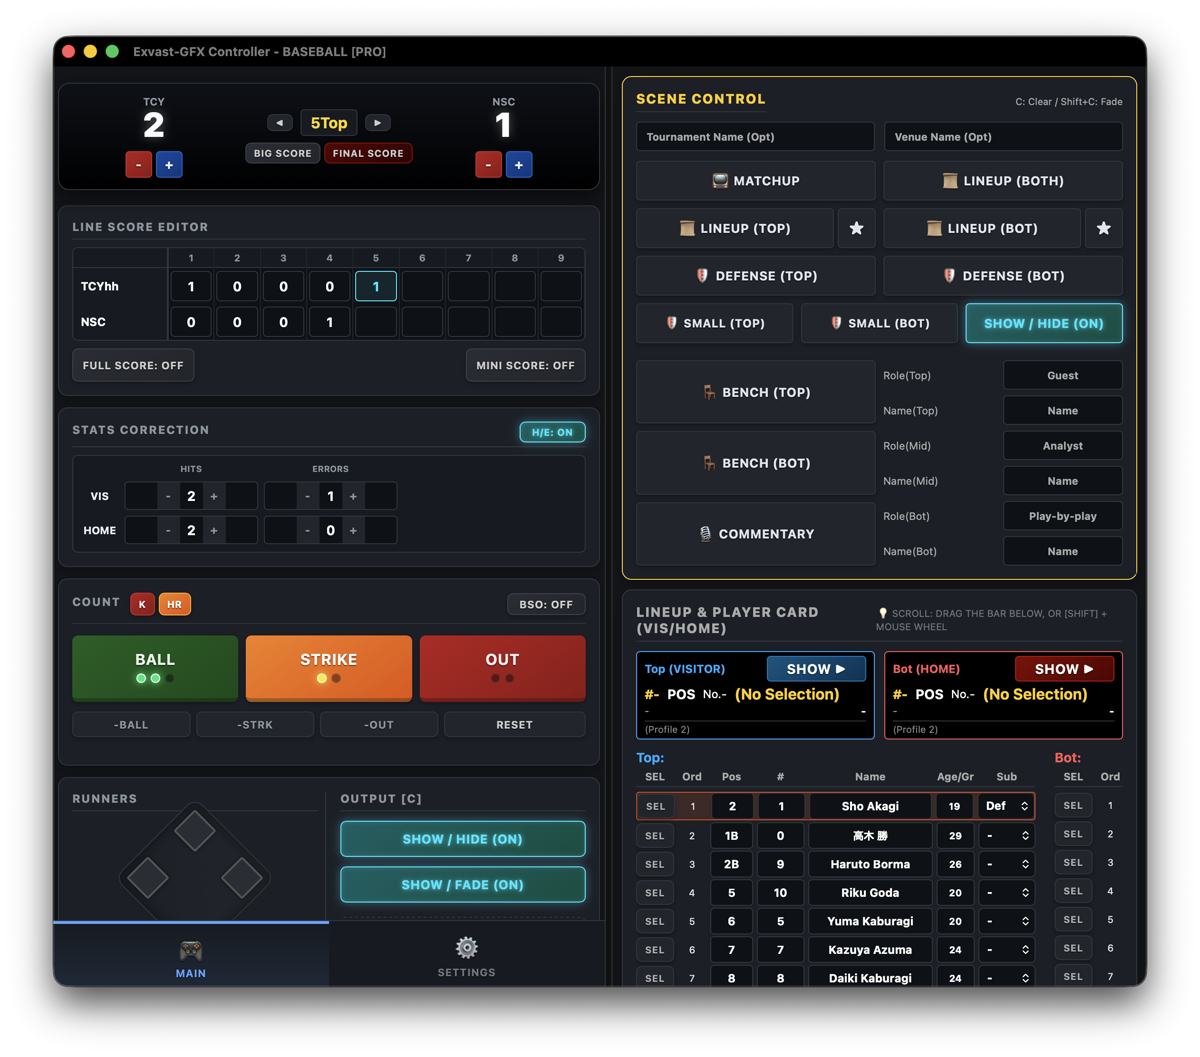Go to previous inning with left arrow
1200x1057 pixels.
click(x=280, y=123)
